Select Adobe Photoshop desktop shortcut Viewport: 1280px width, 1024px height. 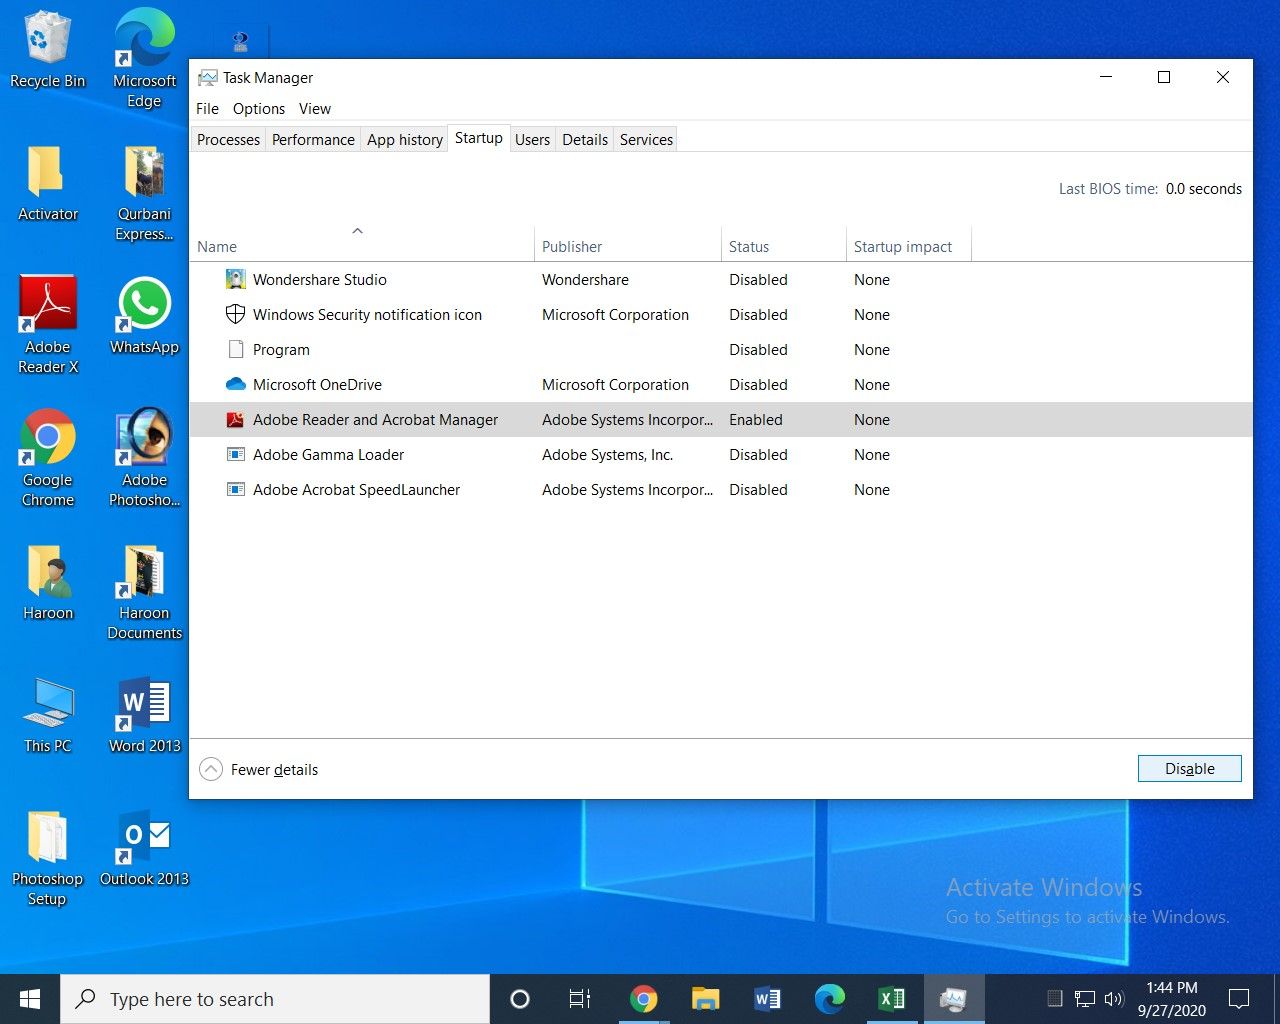point(144,458)
